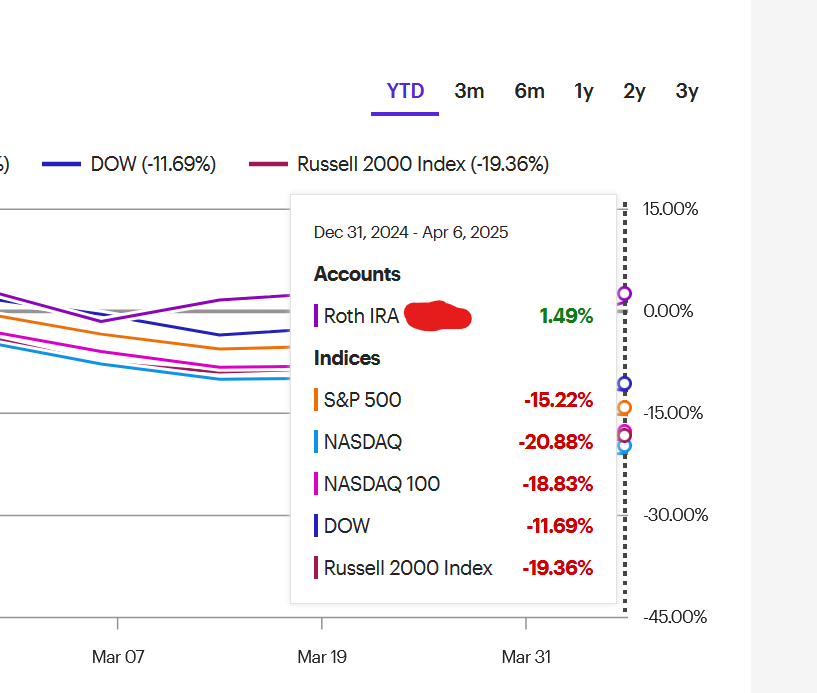Screen dimensions: 817x693
Task: Click the orange S&P 500 data point marker
Action: point(624,408)
